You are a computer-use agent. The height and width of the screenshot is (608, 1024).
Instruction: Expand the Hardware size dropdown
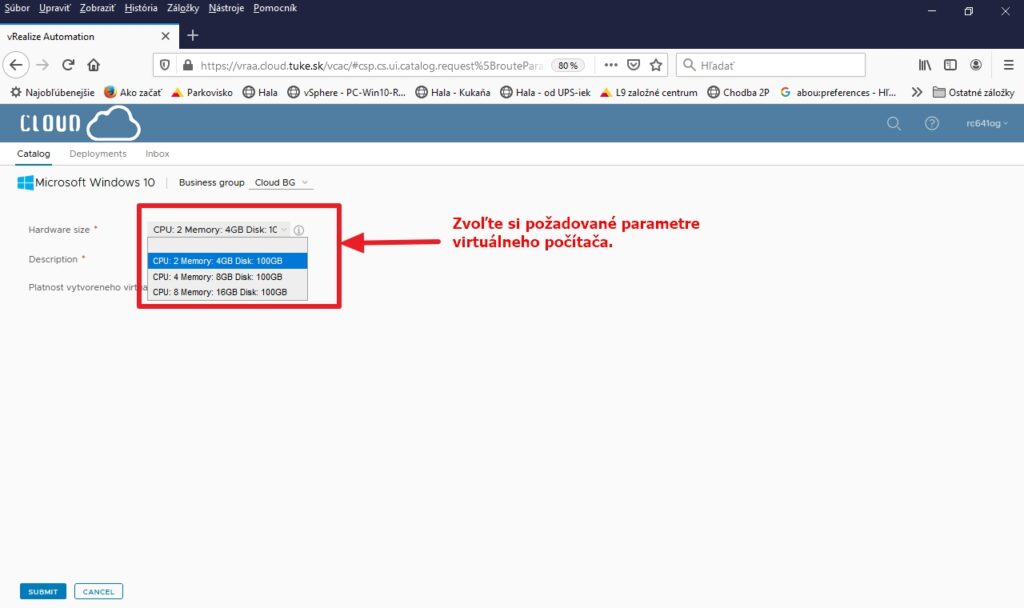coord(220,229)
